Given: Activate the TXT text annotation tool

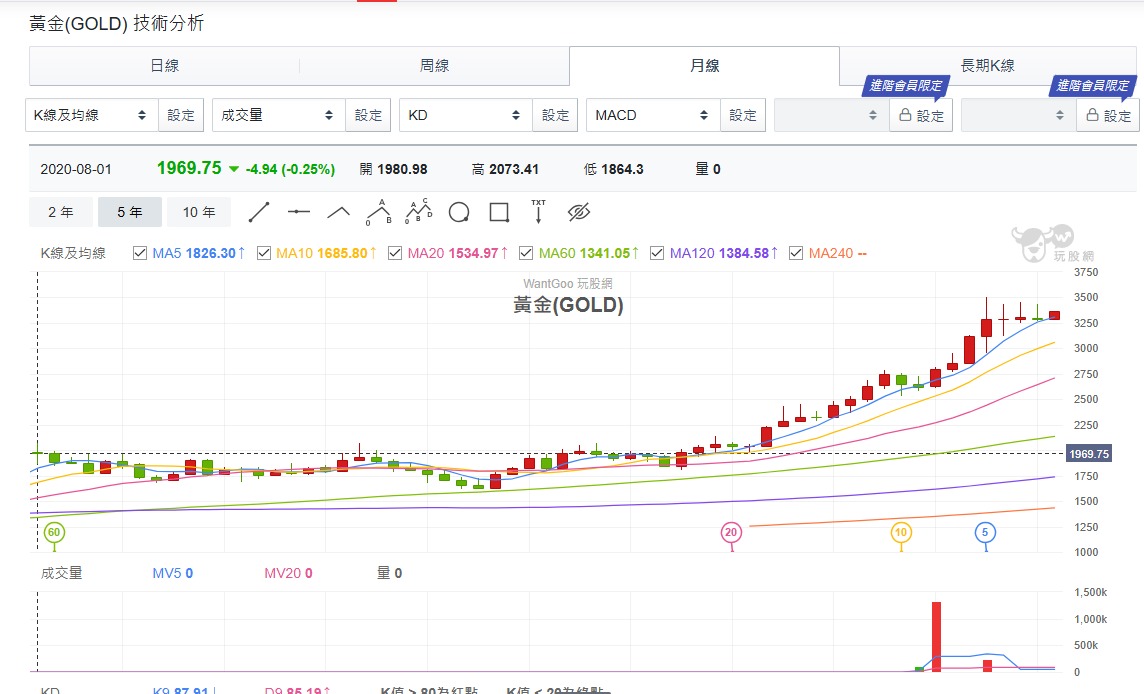Looking at the screenshot, I should pos(539,212).
